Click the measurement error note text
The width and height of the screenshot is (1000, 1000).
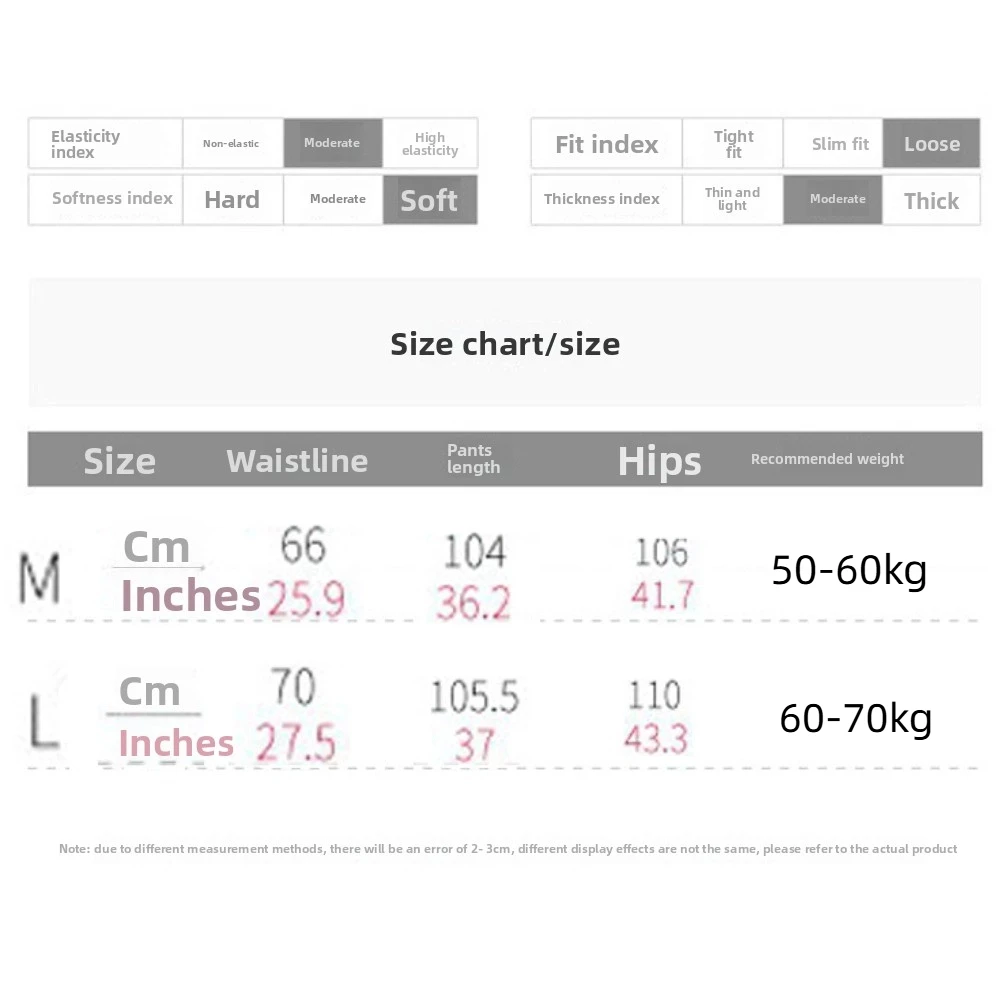click(x=508, y=849)
